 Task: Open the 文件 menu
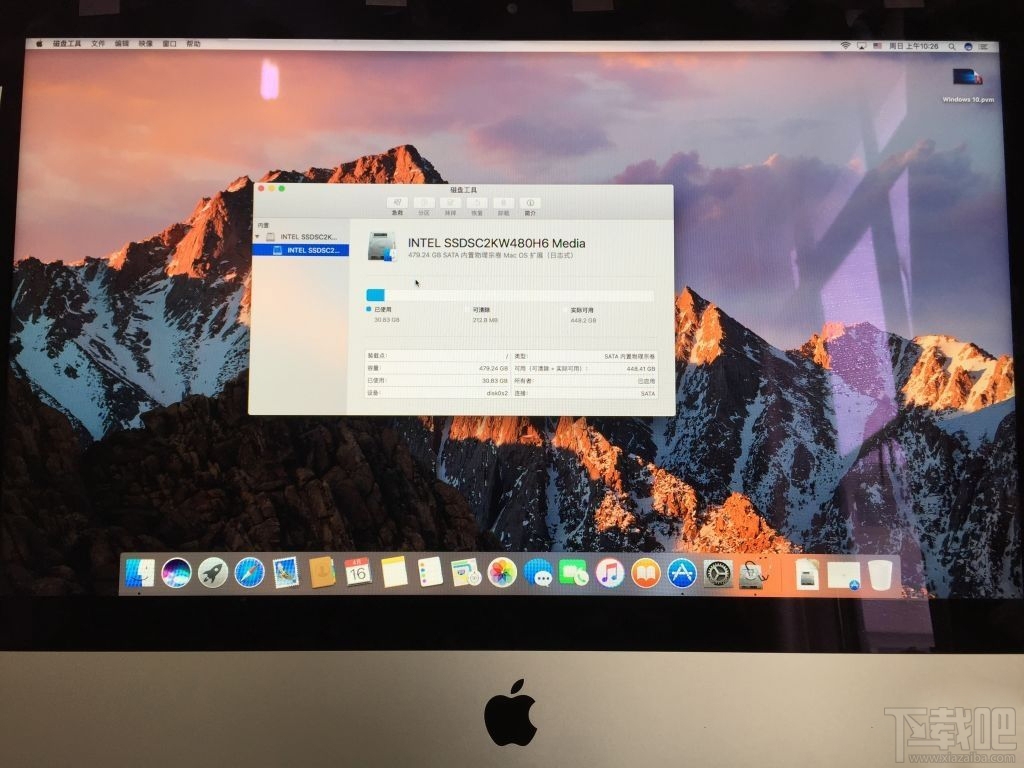[x=98, y=44]
